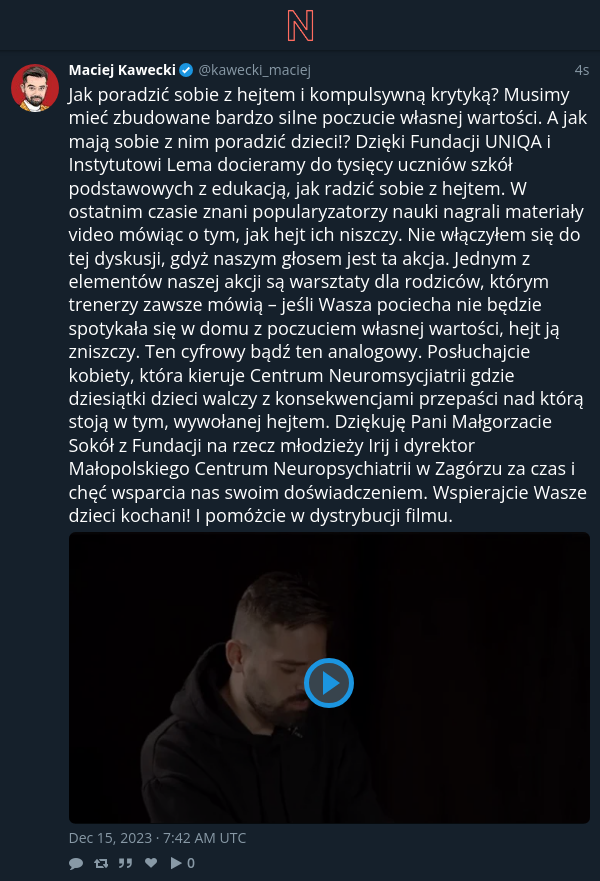Open Maciej Kawecki's profile avatar
Image resolution: width=600 pixels, height=881 pixels.
(x=35, y=88)
